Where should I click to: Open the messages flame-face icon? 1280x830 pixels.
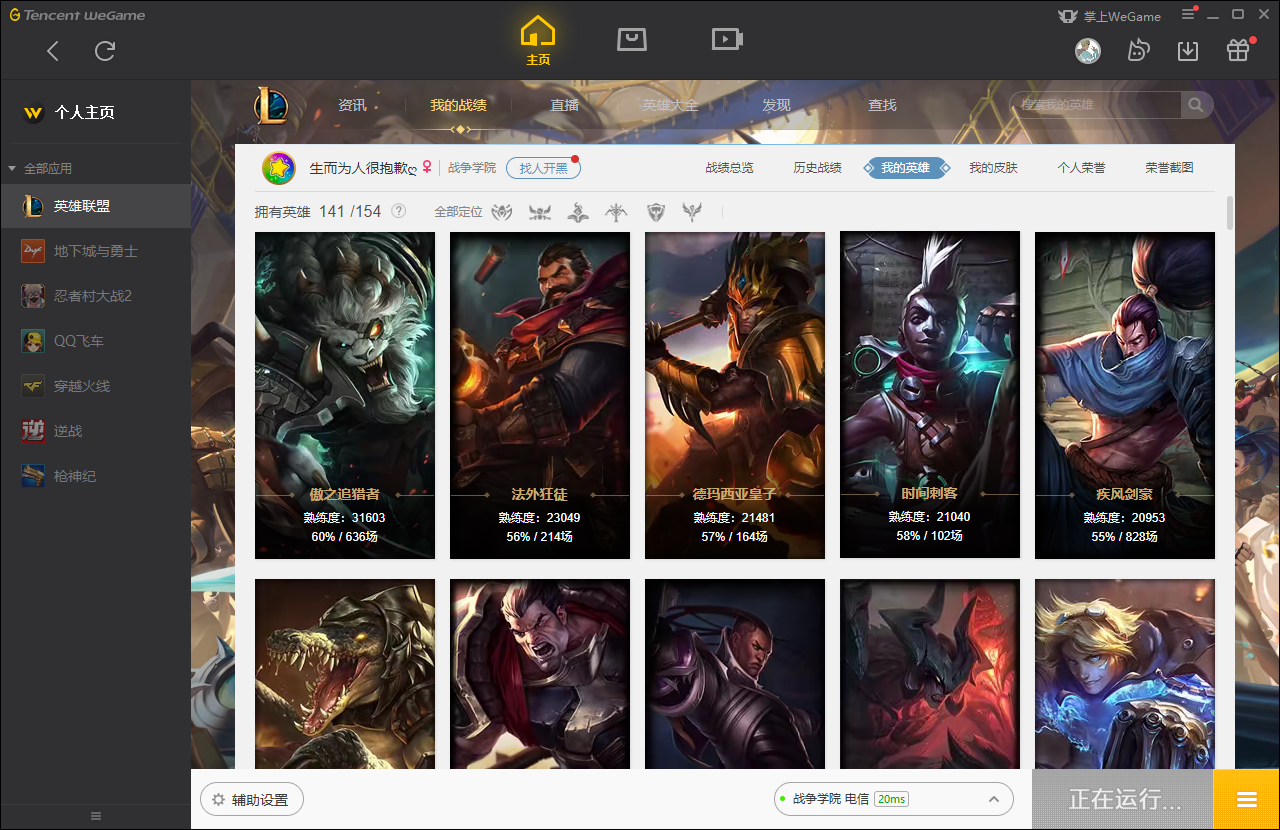click(1138, 50)
